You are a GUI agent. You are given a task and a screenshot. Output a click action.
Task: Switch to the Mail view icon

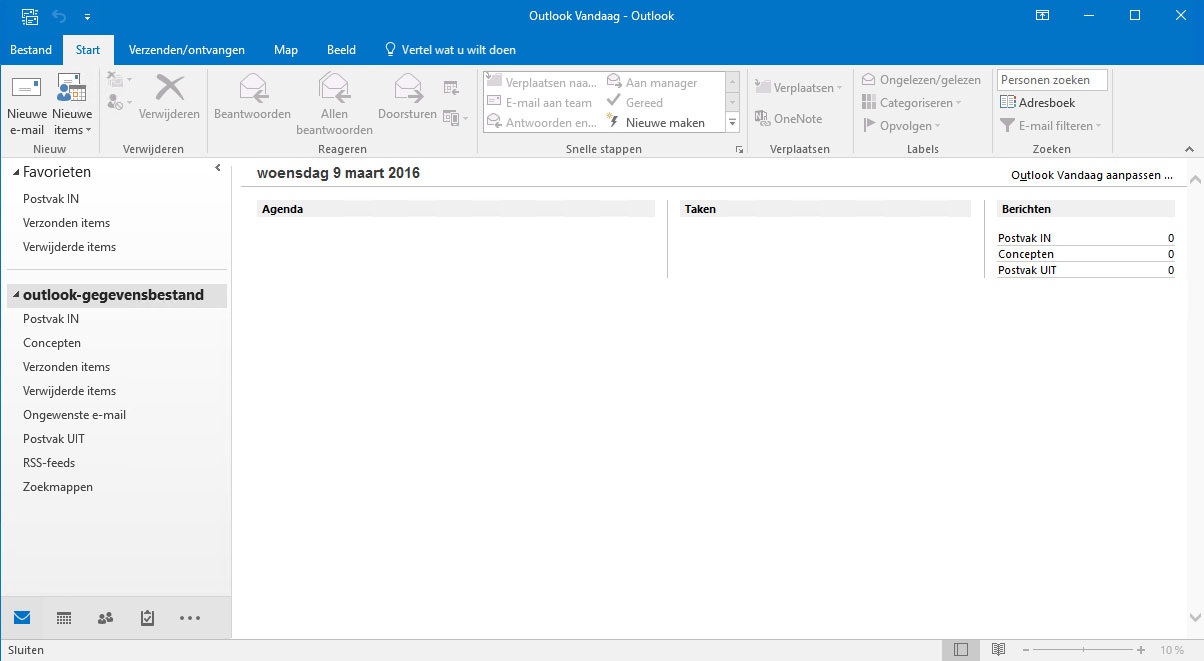pos(22,618)
